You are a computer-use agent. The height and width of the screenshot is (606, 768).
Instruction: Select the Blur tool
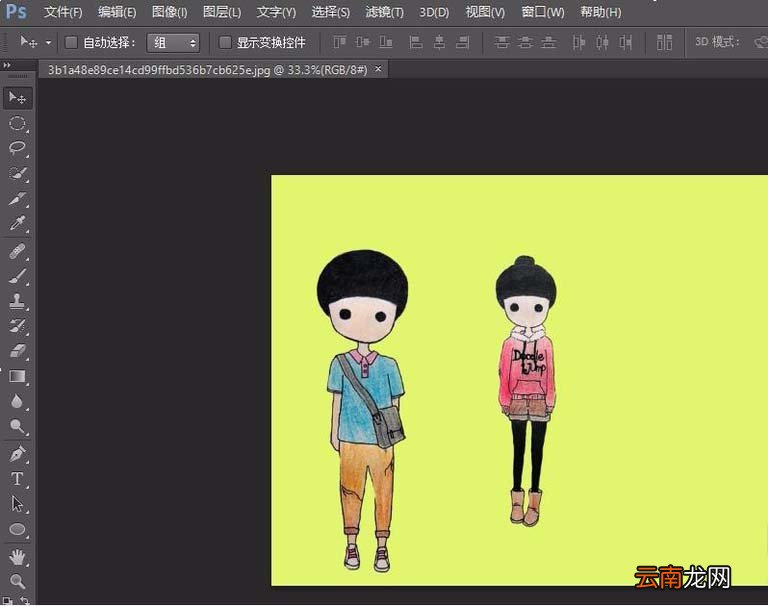(x=18, y=402)
